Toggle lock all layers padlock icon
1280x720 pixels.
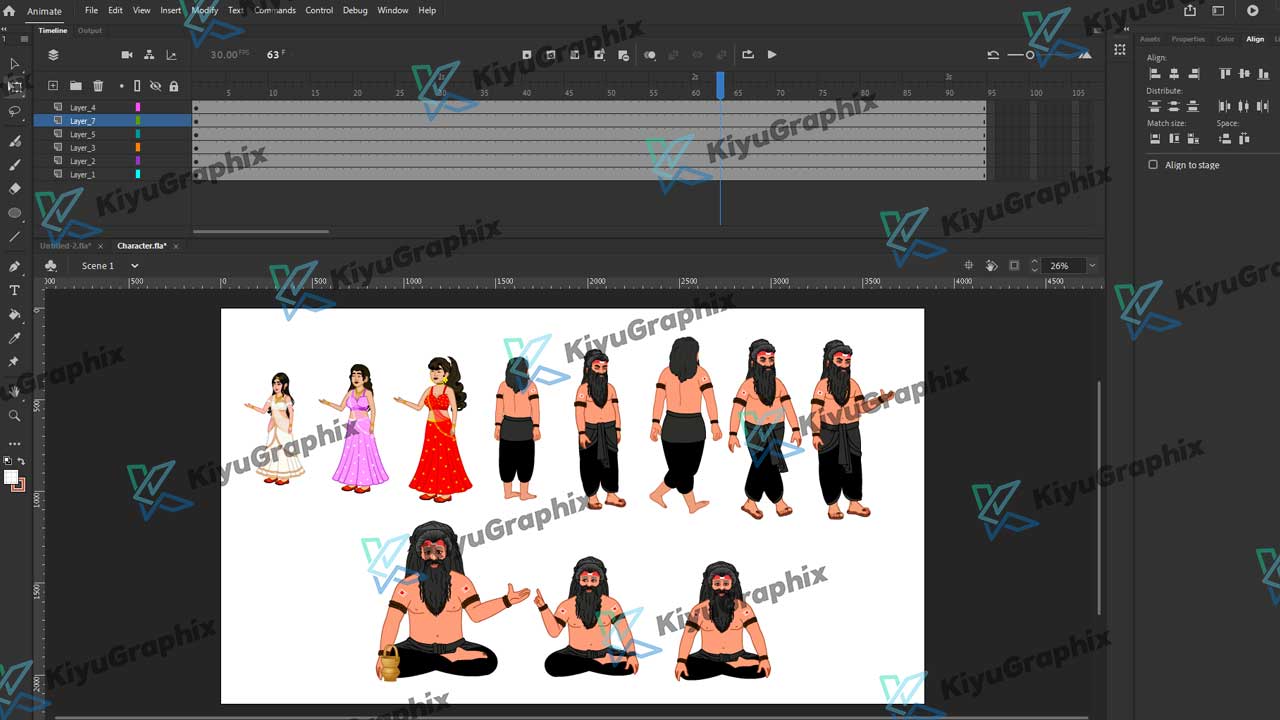pos(174,86)
